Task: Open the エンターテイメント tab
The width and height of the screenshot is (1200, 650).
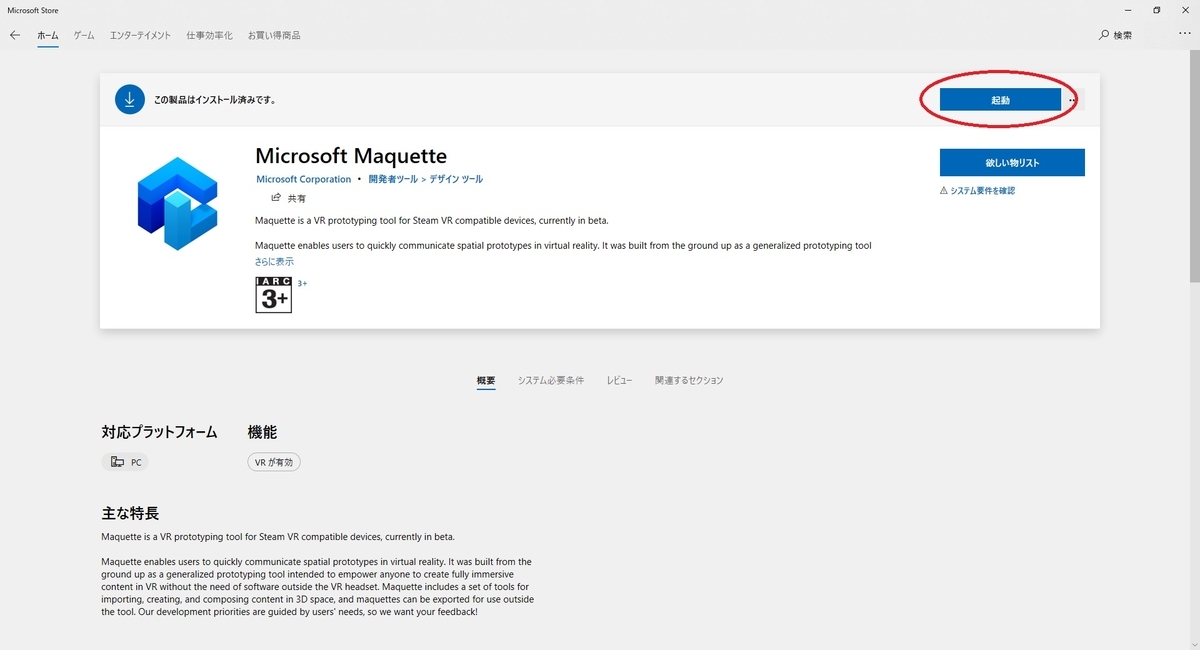Action: coord(140,35)
